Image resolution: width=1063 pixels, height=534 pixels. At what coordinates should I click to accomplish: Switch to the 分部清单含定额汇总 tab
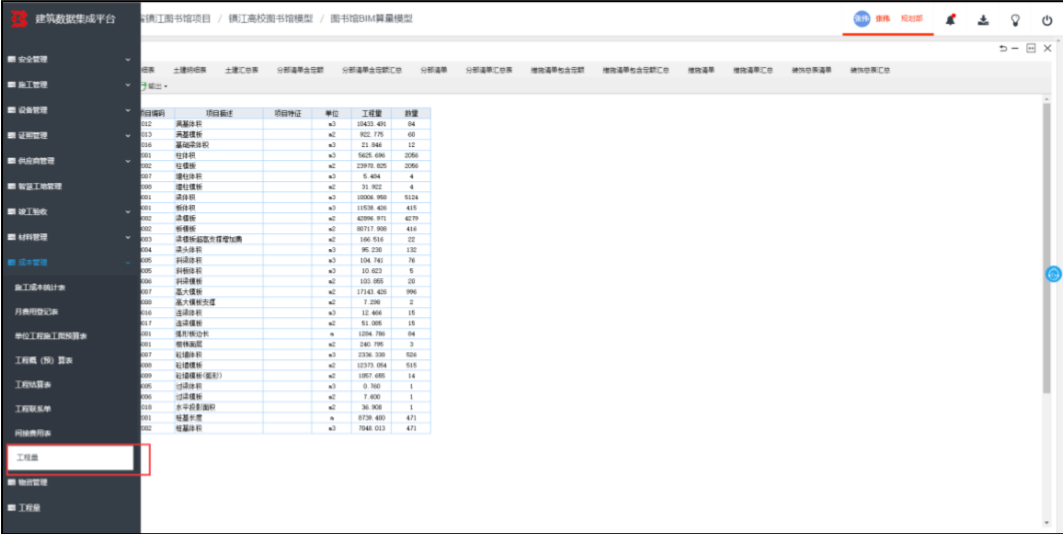tap(372, 70)
